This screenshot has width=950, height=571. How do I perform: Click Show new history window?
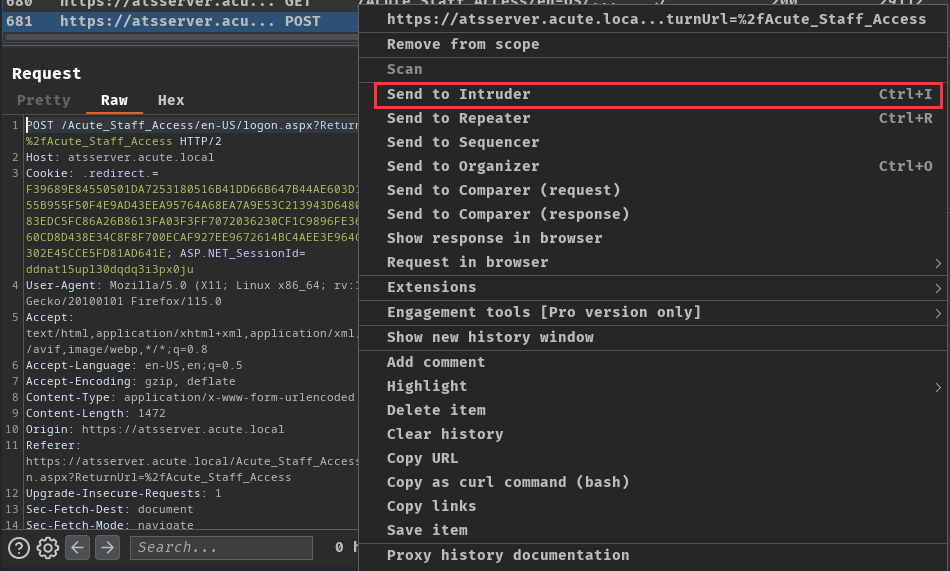[x=654, y=337]
